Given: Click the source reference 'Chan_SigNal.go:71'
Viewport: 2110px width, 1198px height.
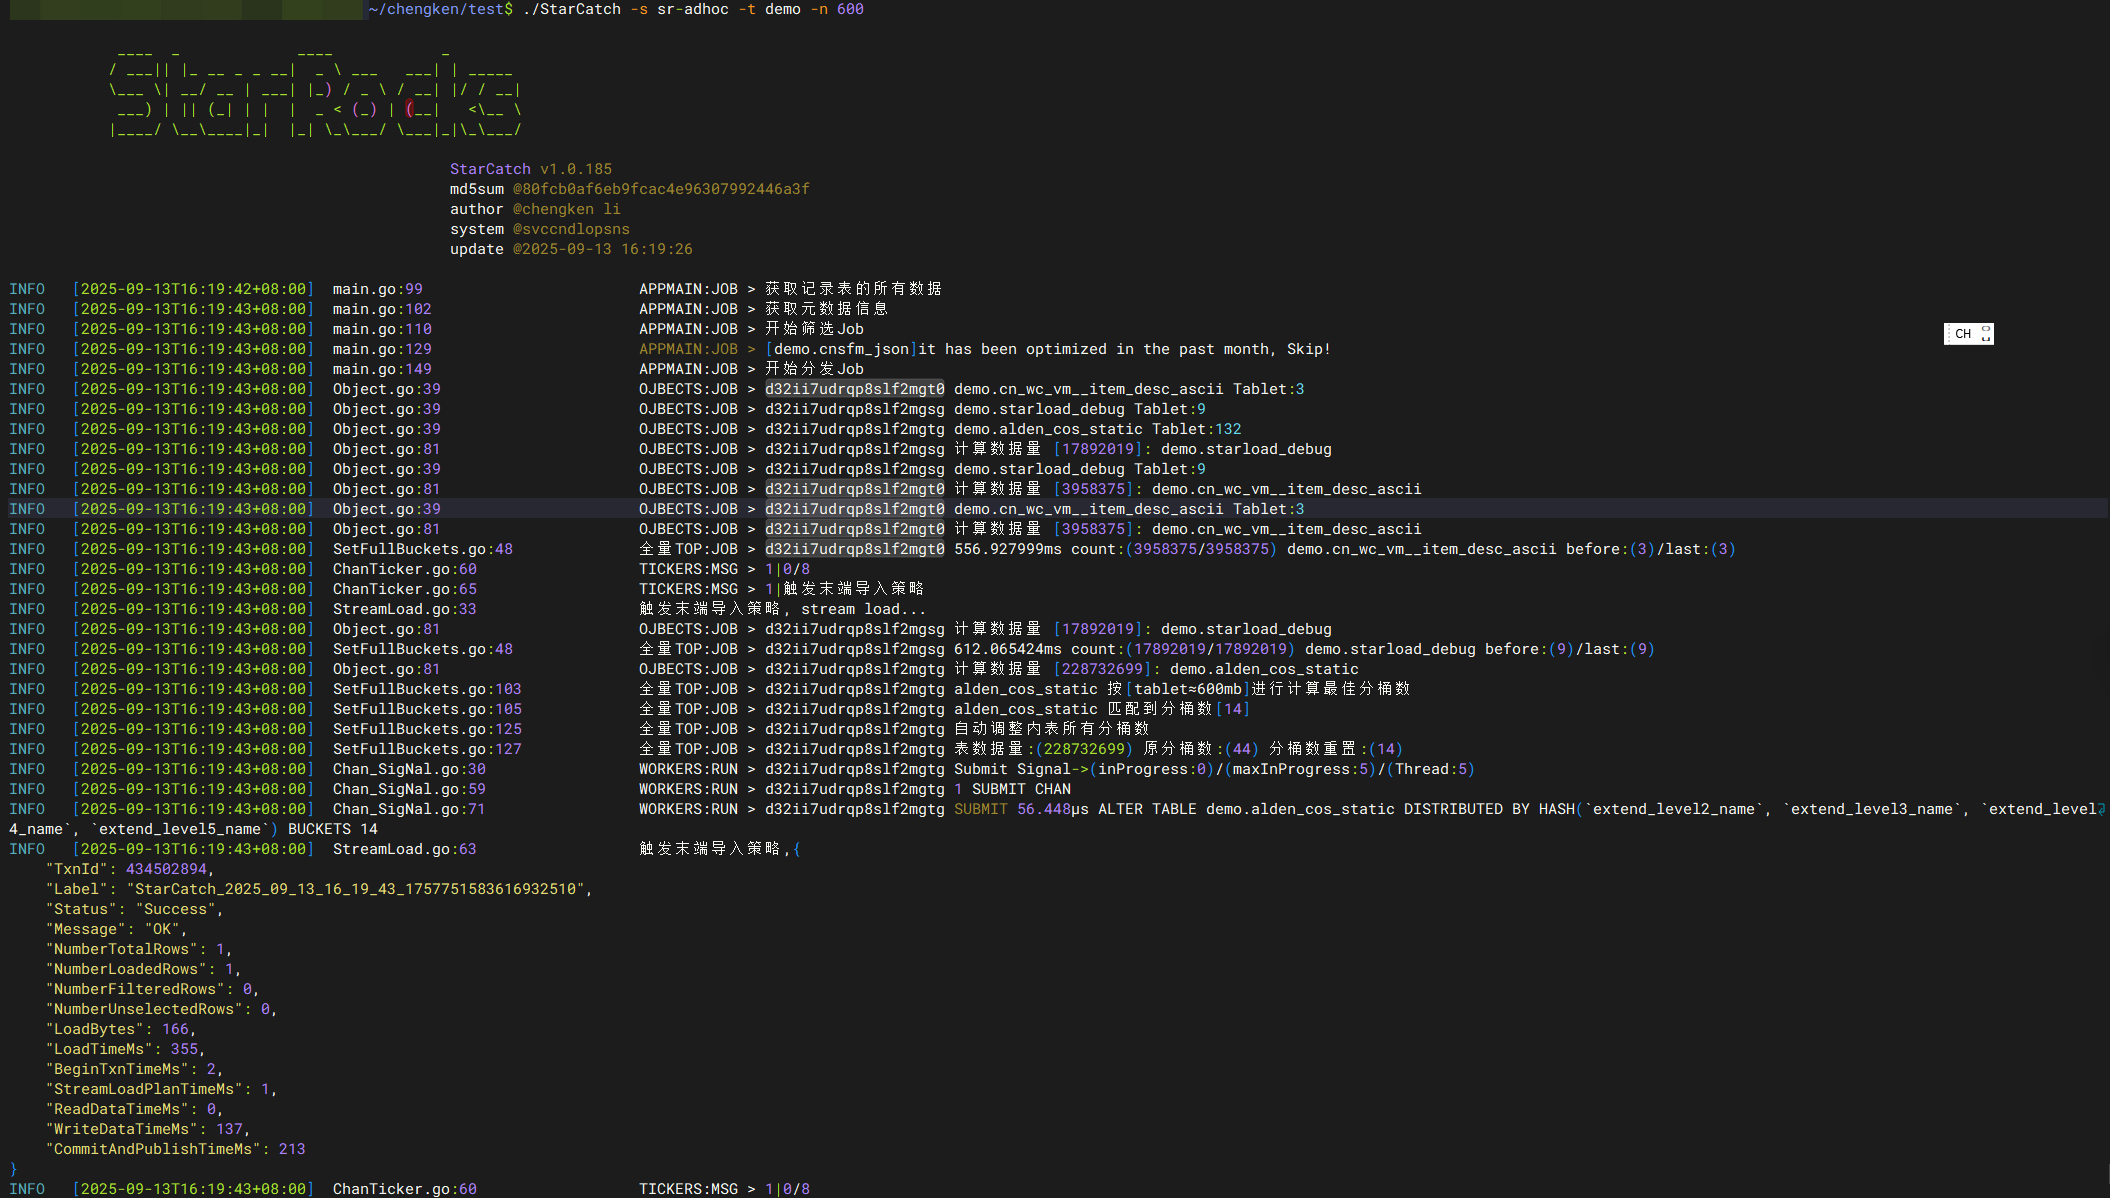Looking at the screenshot, I should click(409, 809).
